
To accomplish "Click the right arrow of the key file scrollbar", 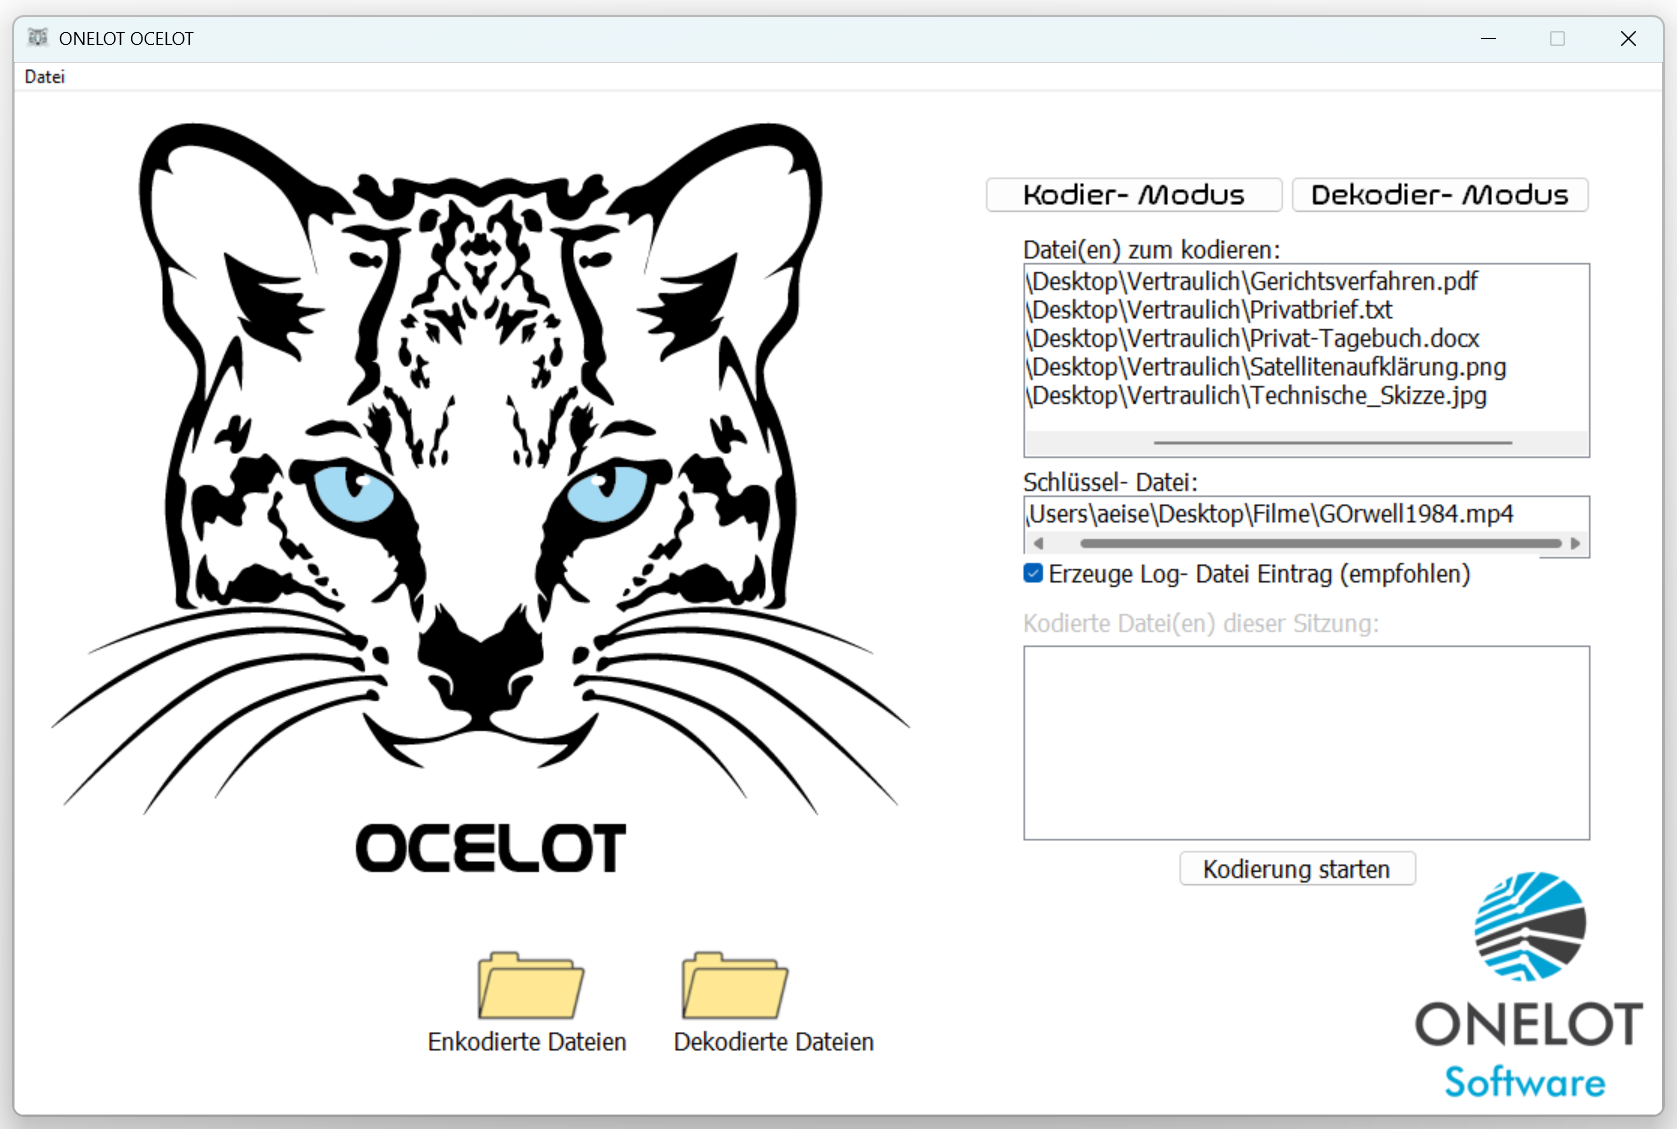I will 1575,542.
